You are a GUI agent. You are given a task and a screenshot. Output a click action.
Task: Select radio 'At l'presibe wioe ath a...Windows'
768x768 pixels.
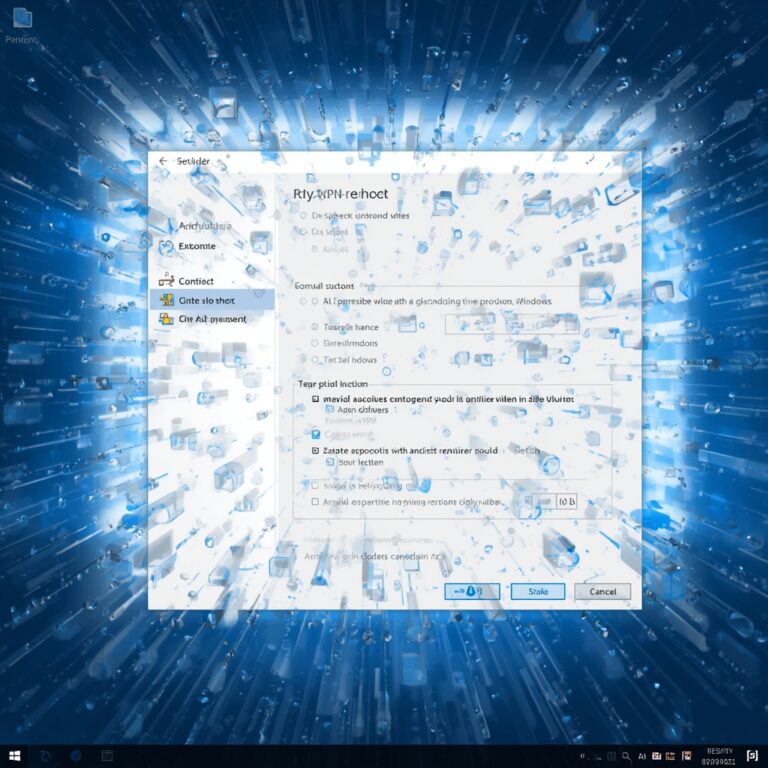pyautogui.click(x=315, y=301)
